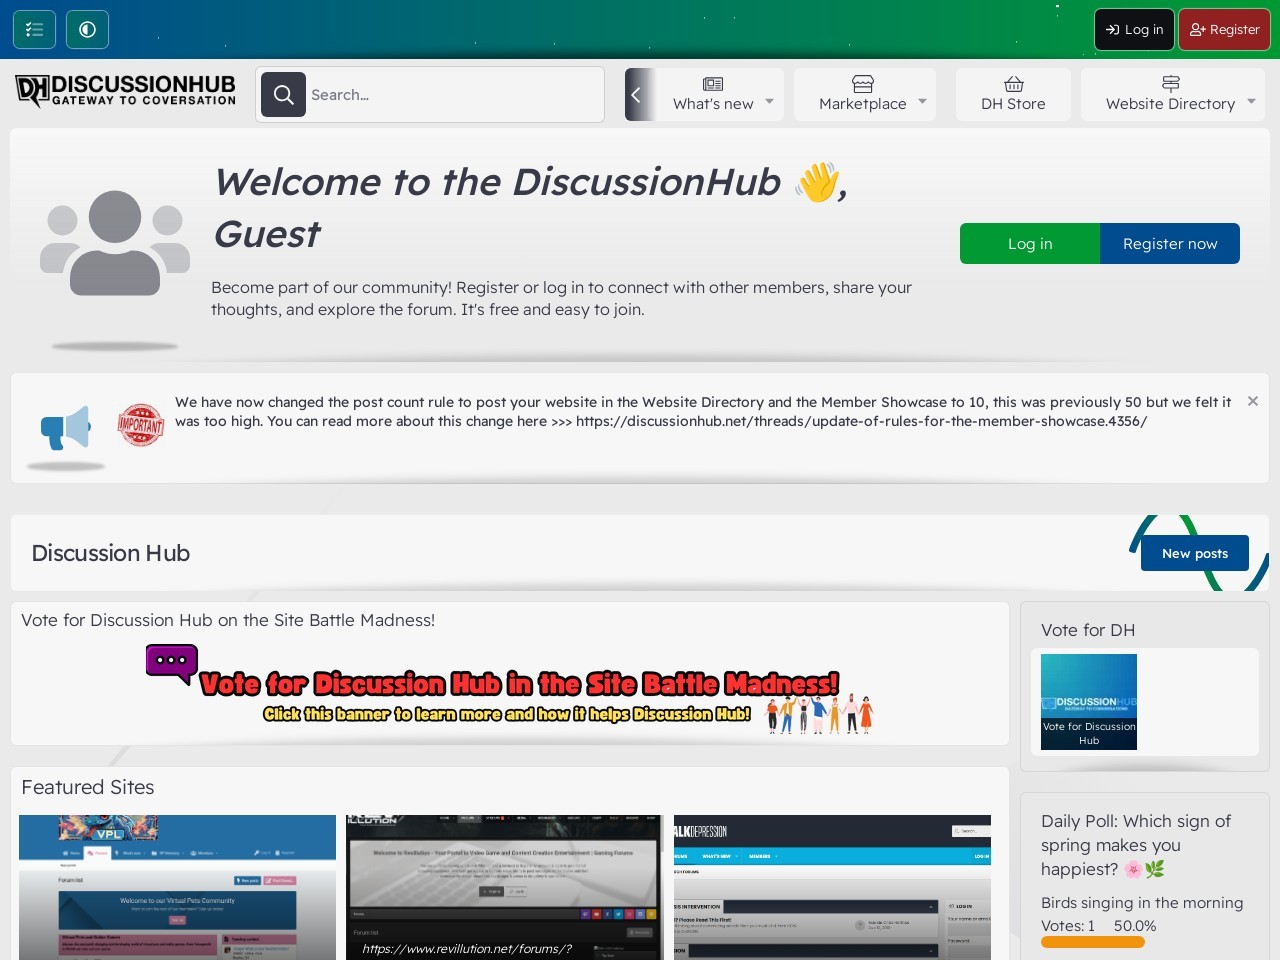The height and width of the screenshot is (960, 1280).
Task: Click the DiscussionHub logo
Action: tap(126, 91)
